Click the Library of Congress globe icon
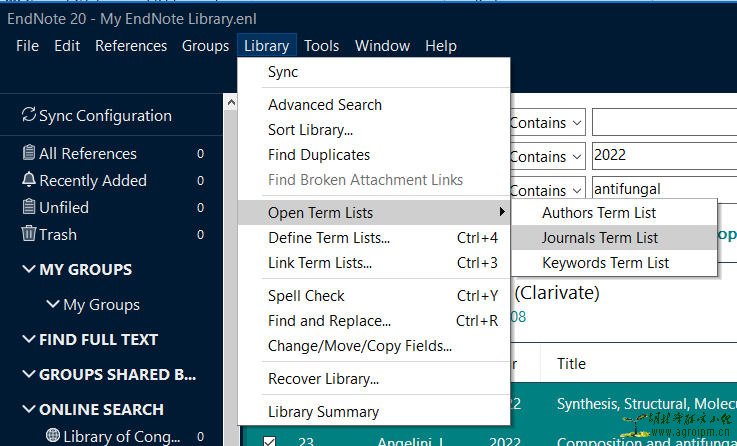The image size is (737, 446). 53,436
